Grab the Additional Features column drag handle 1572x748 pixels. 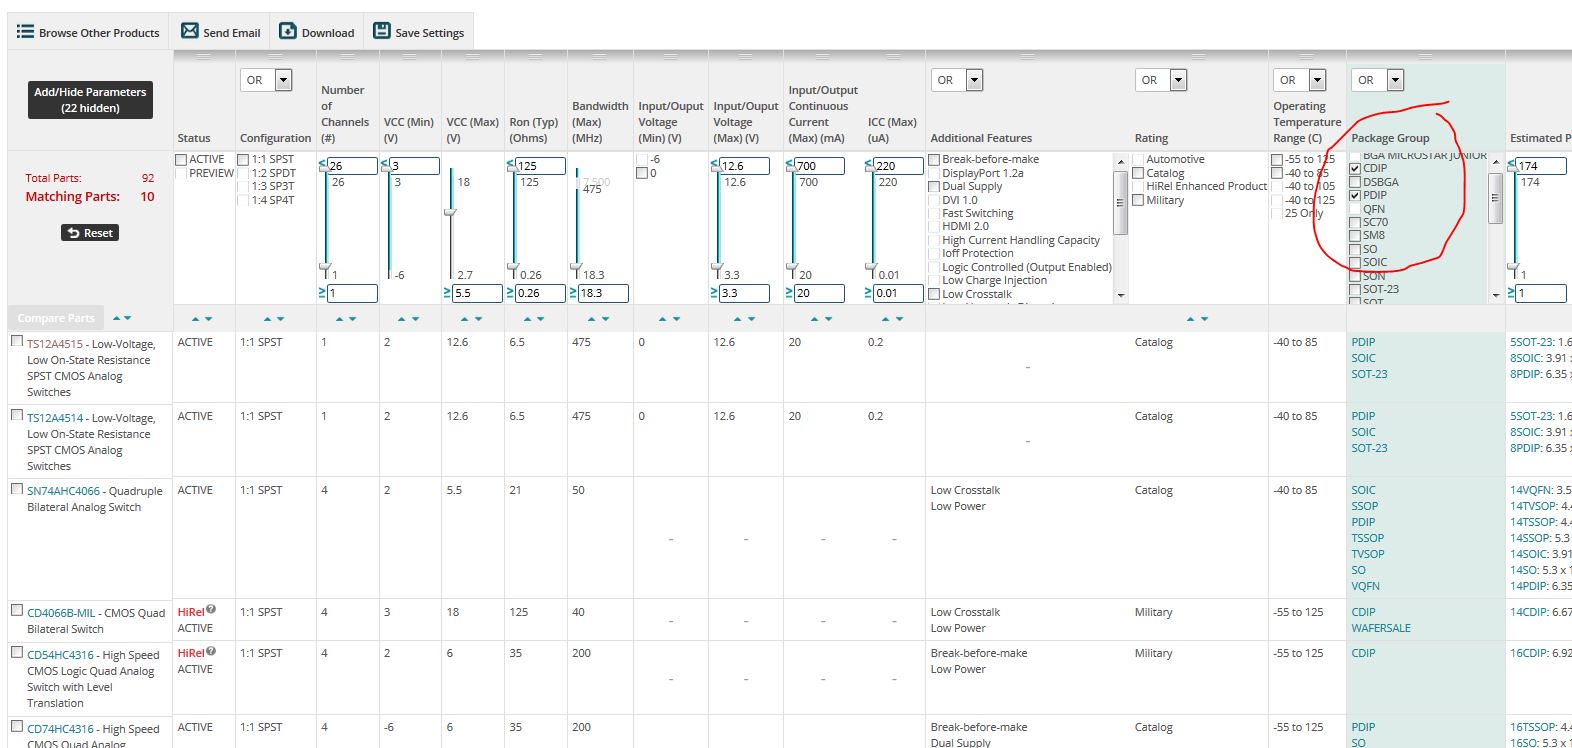click(1026, 57)
